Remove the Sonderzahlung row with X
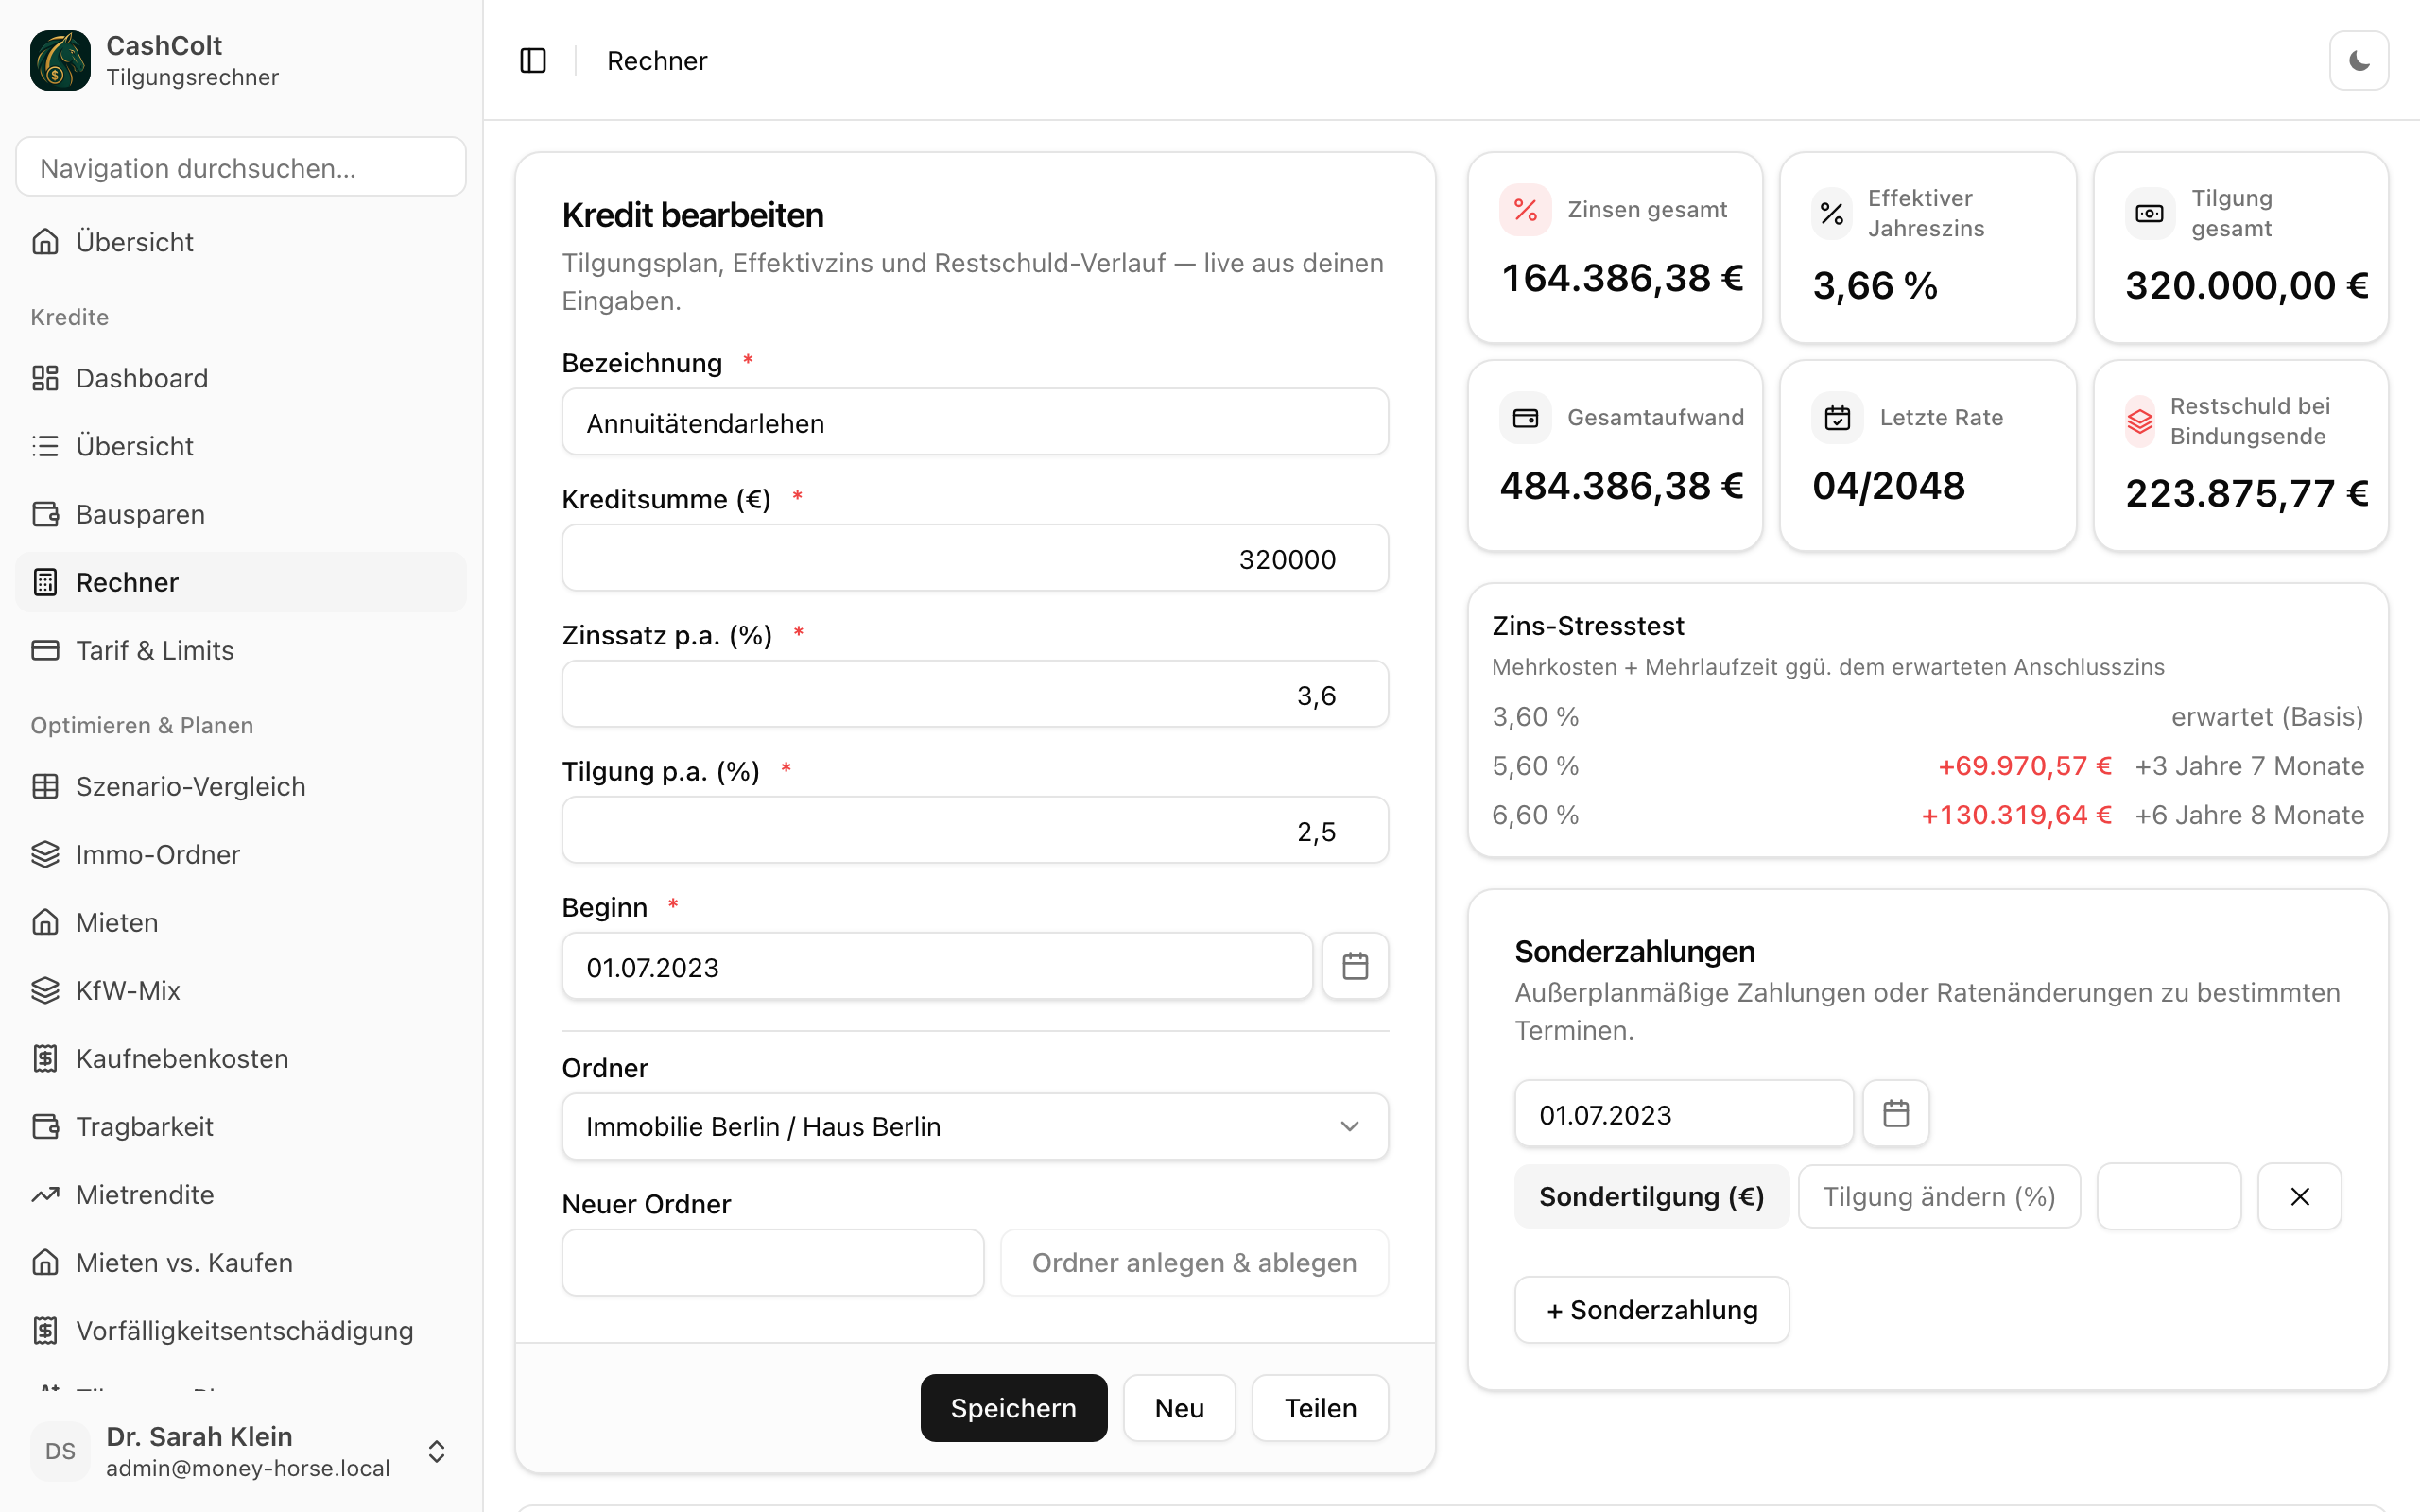 point(2299,1196)
